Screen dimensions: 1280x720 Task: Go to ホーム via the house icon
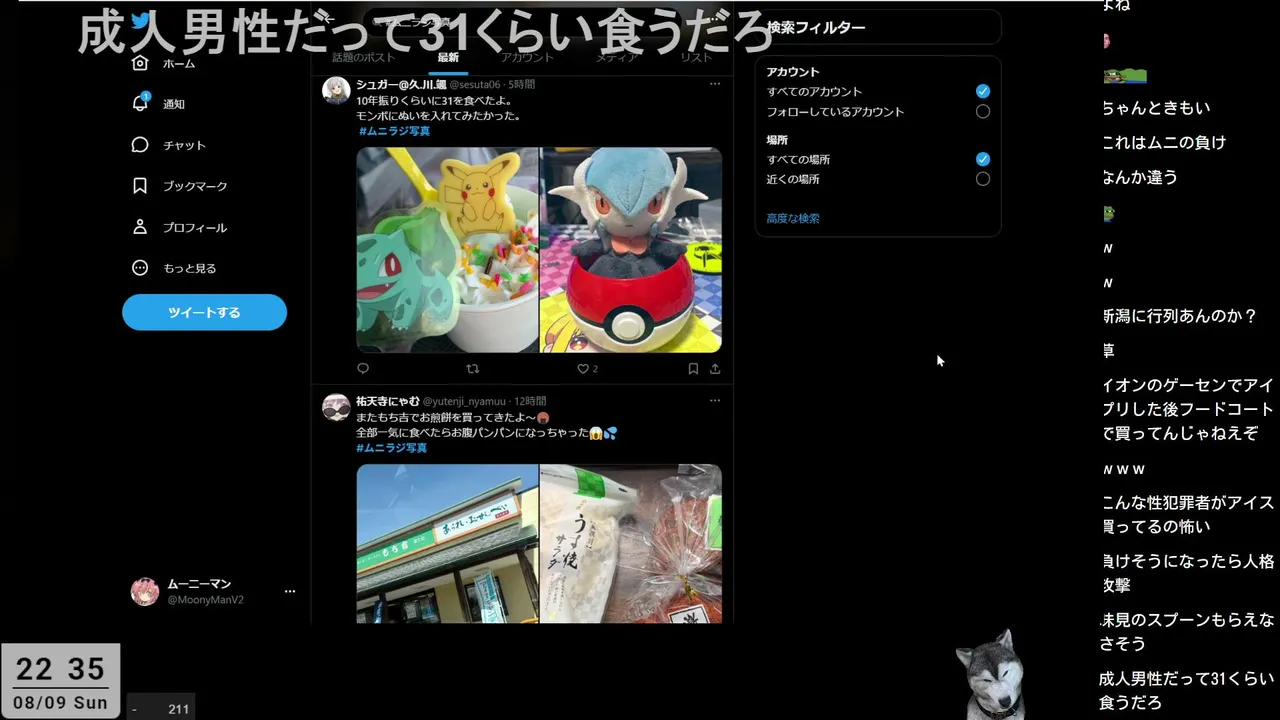coord(140,63)
